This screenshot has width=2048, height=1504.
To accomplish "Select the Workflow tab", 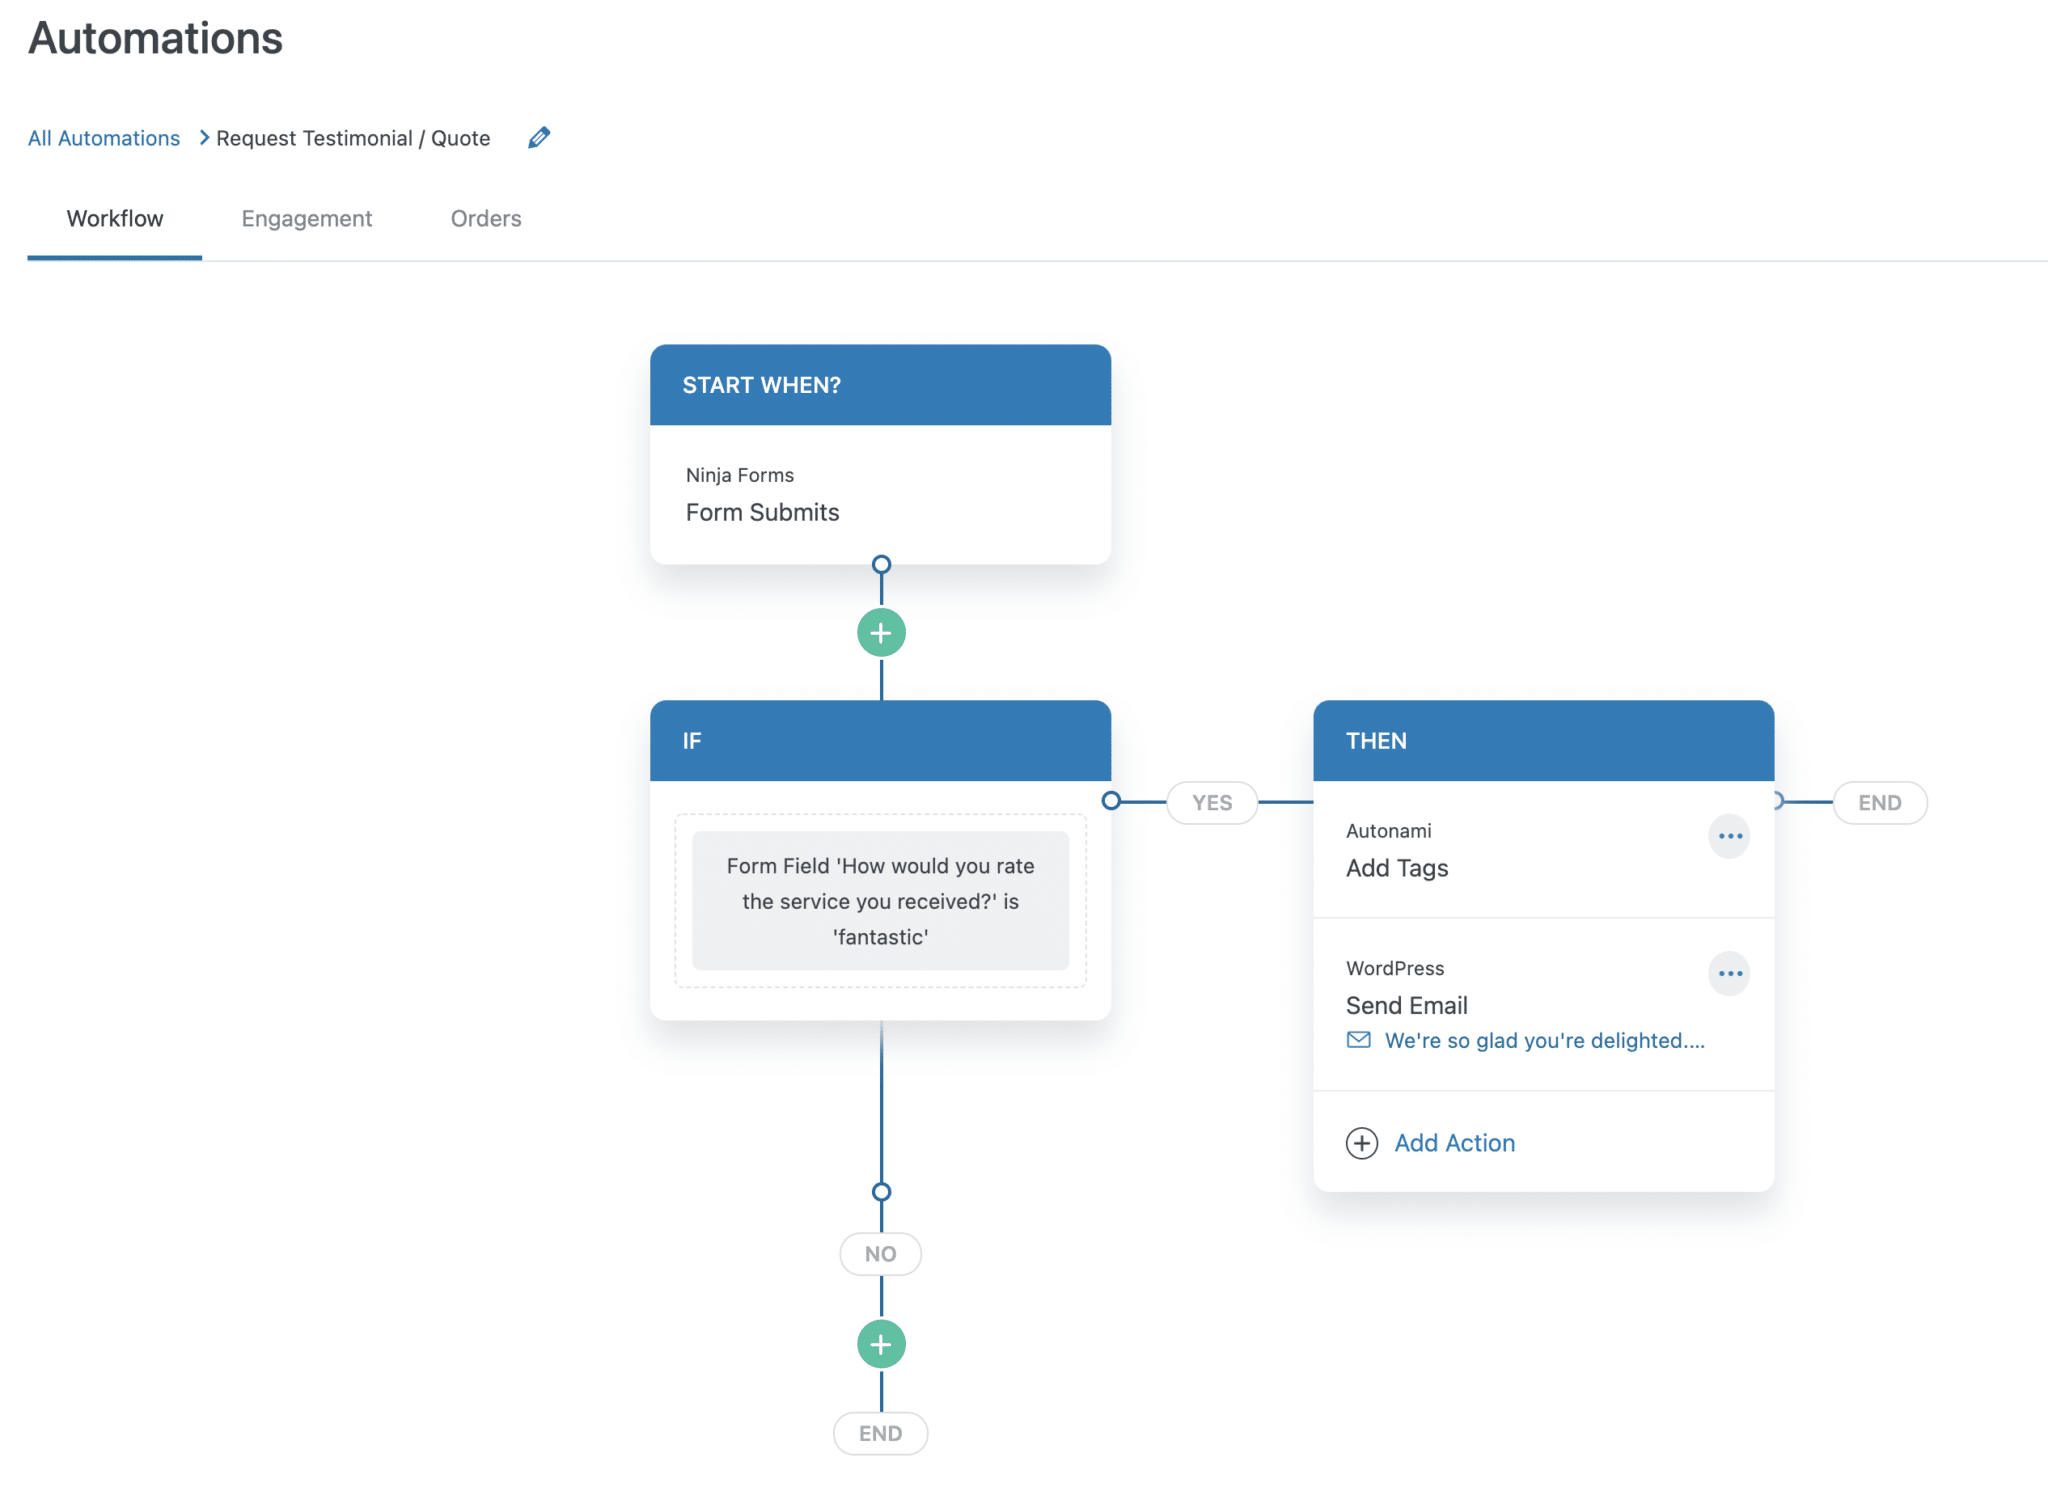I will [115, 218].
